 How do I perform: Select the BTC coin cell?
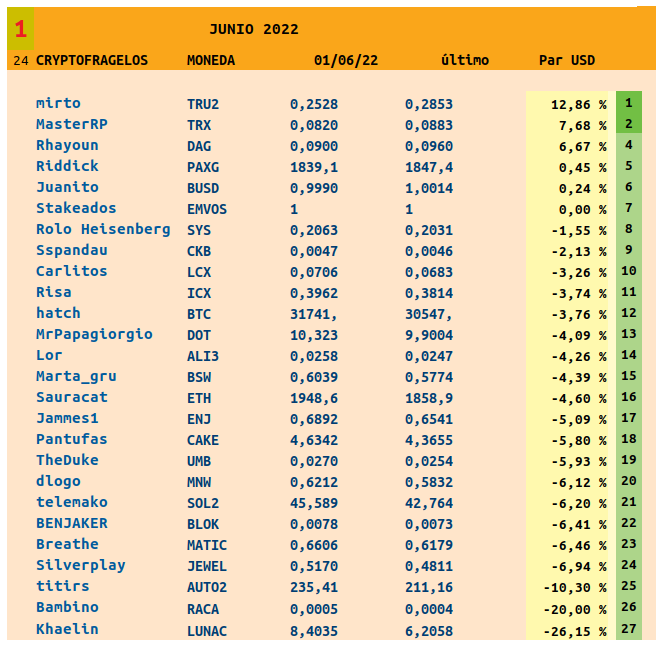199,313
